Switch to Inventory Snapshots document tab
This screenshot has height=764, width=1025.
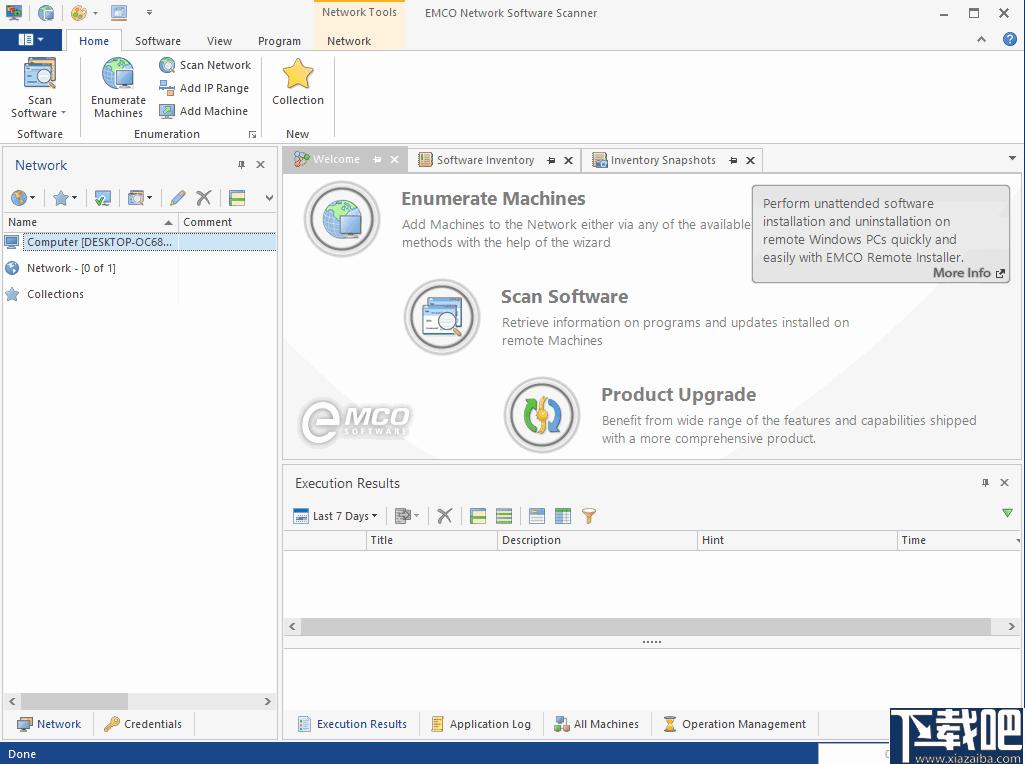pyautogui.click(x=663, y=160)
